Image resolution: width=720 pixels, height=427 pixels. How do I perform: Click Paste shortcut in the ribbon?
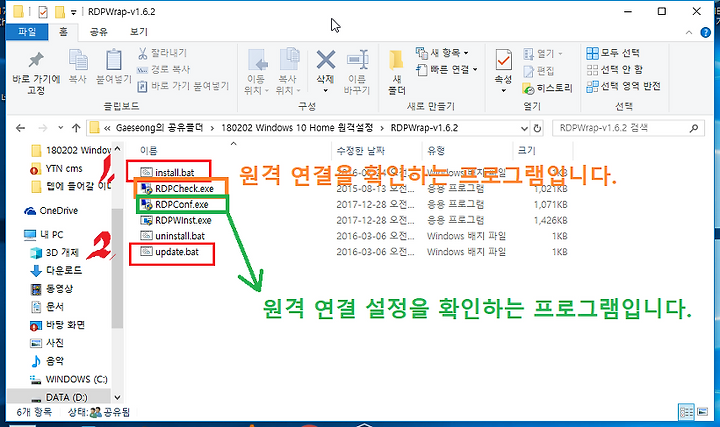click(183, 86)
